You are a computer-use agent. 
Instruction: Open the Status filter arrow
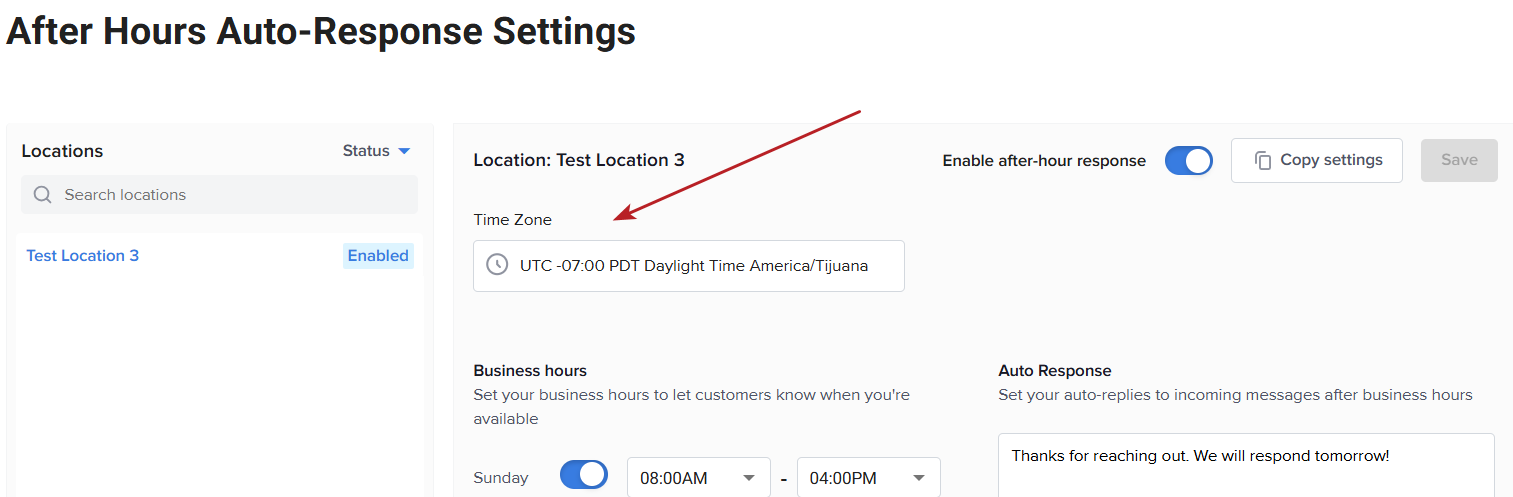tap(404, 151)
